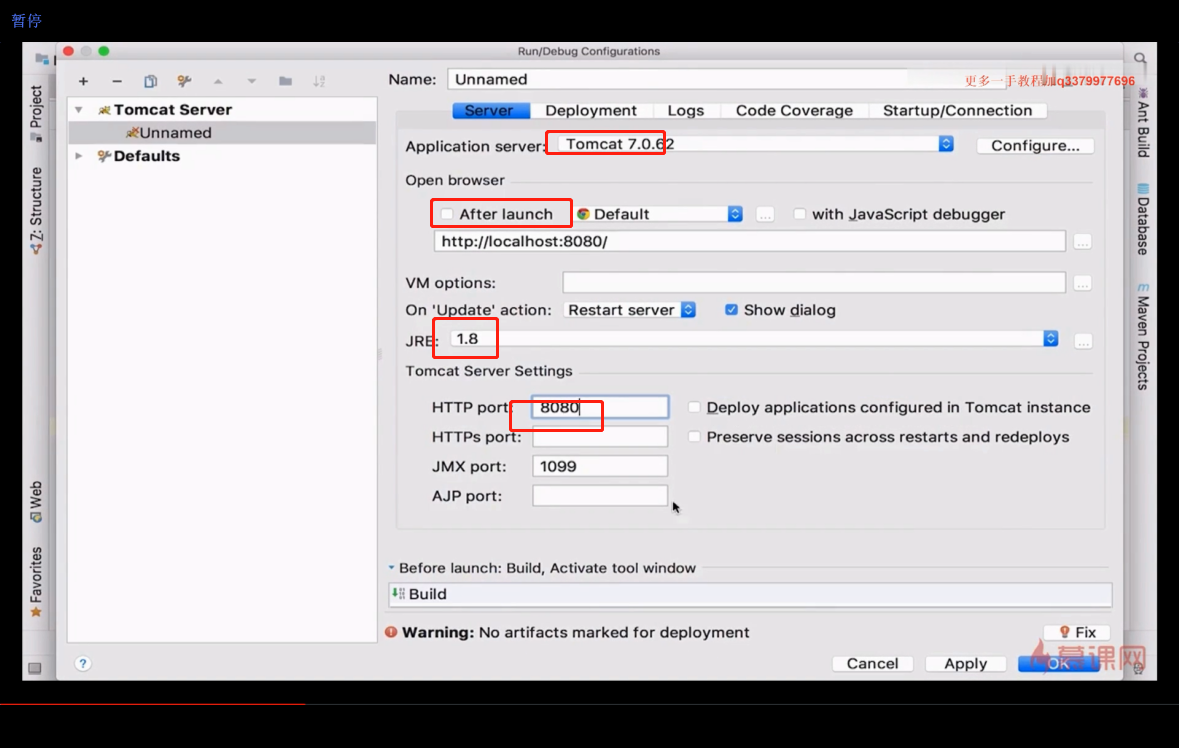1179x748 pixels.
Task: Enable with JavaScript debugger checkbox
Action: tap(799, 214)
